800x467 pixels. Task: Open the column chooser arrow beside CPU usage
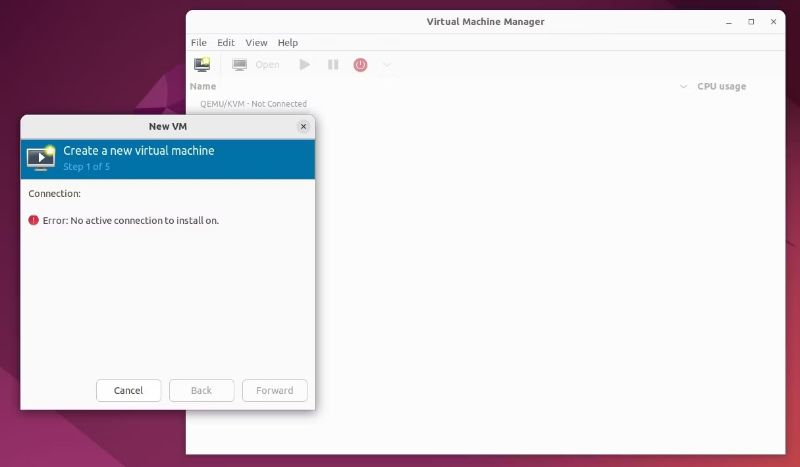click(x=684, y=87)
